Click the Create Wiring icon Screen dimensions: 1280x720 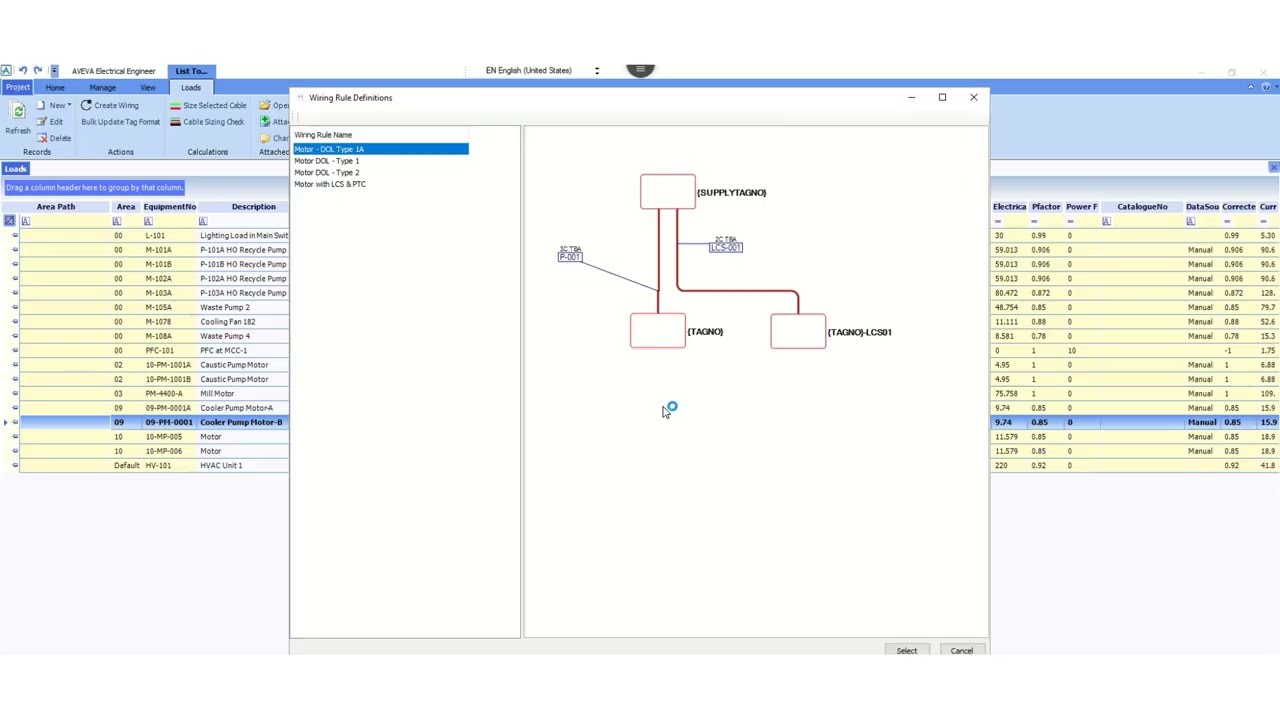[x=86, y=105]
